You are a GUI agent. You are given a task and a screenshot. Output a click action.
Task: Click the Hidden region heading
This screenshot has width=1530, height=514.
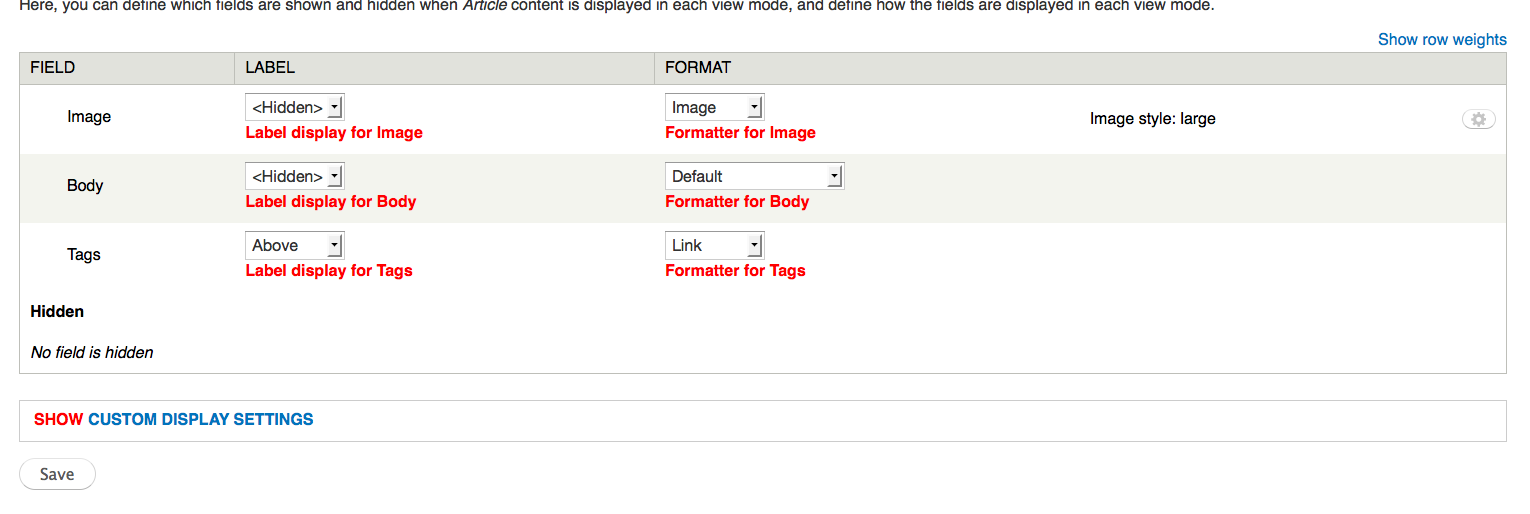[57, 312]
